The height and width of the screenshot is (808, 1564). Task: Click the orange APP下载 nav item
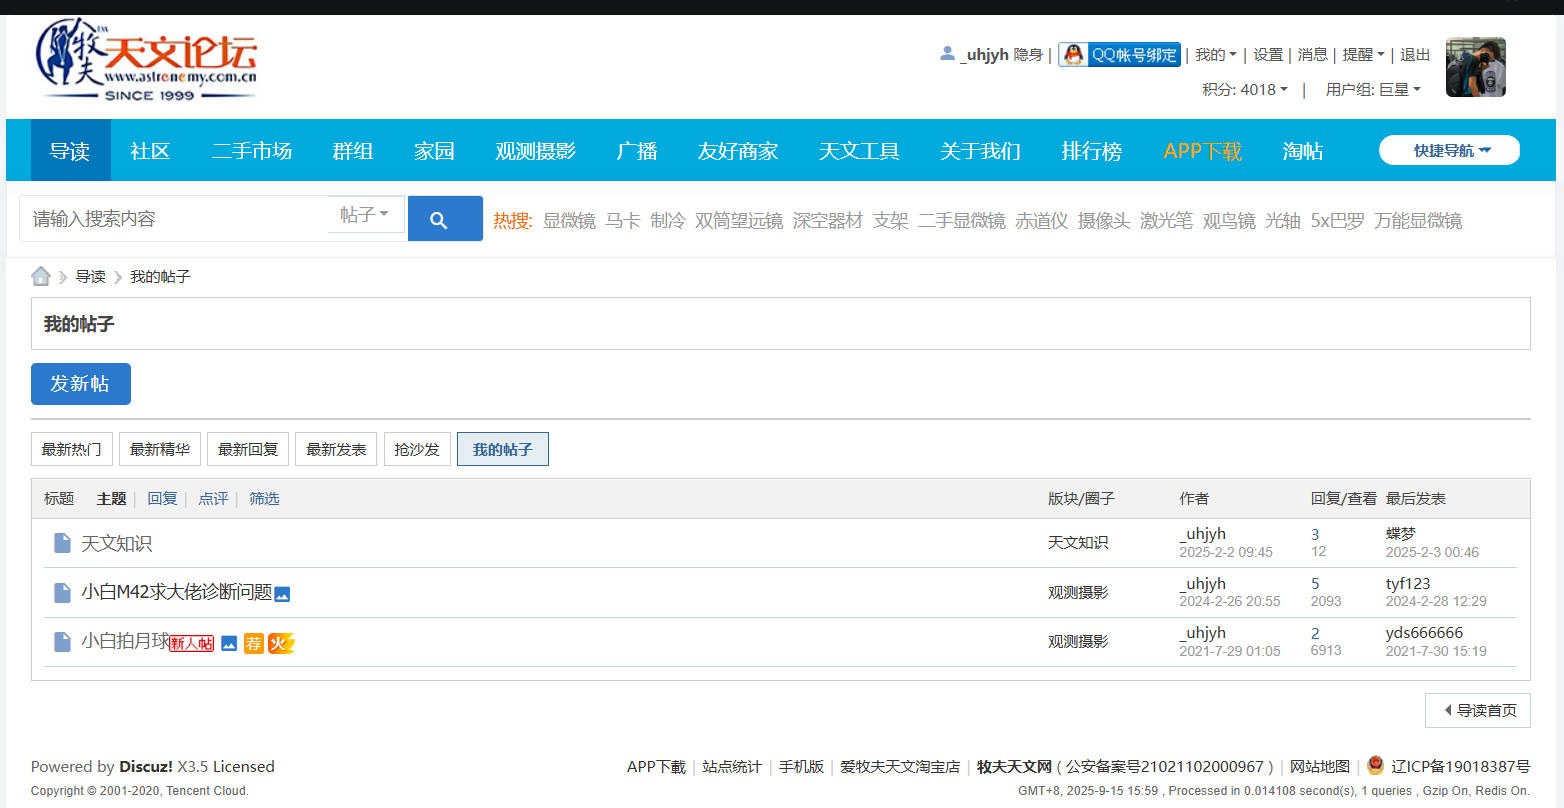point(1203,151)
